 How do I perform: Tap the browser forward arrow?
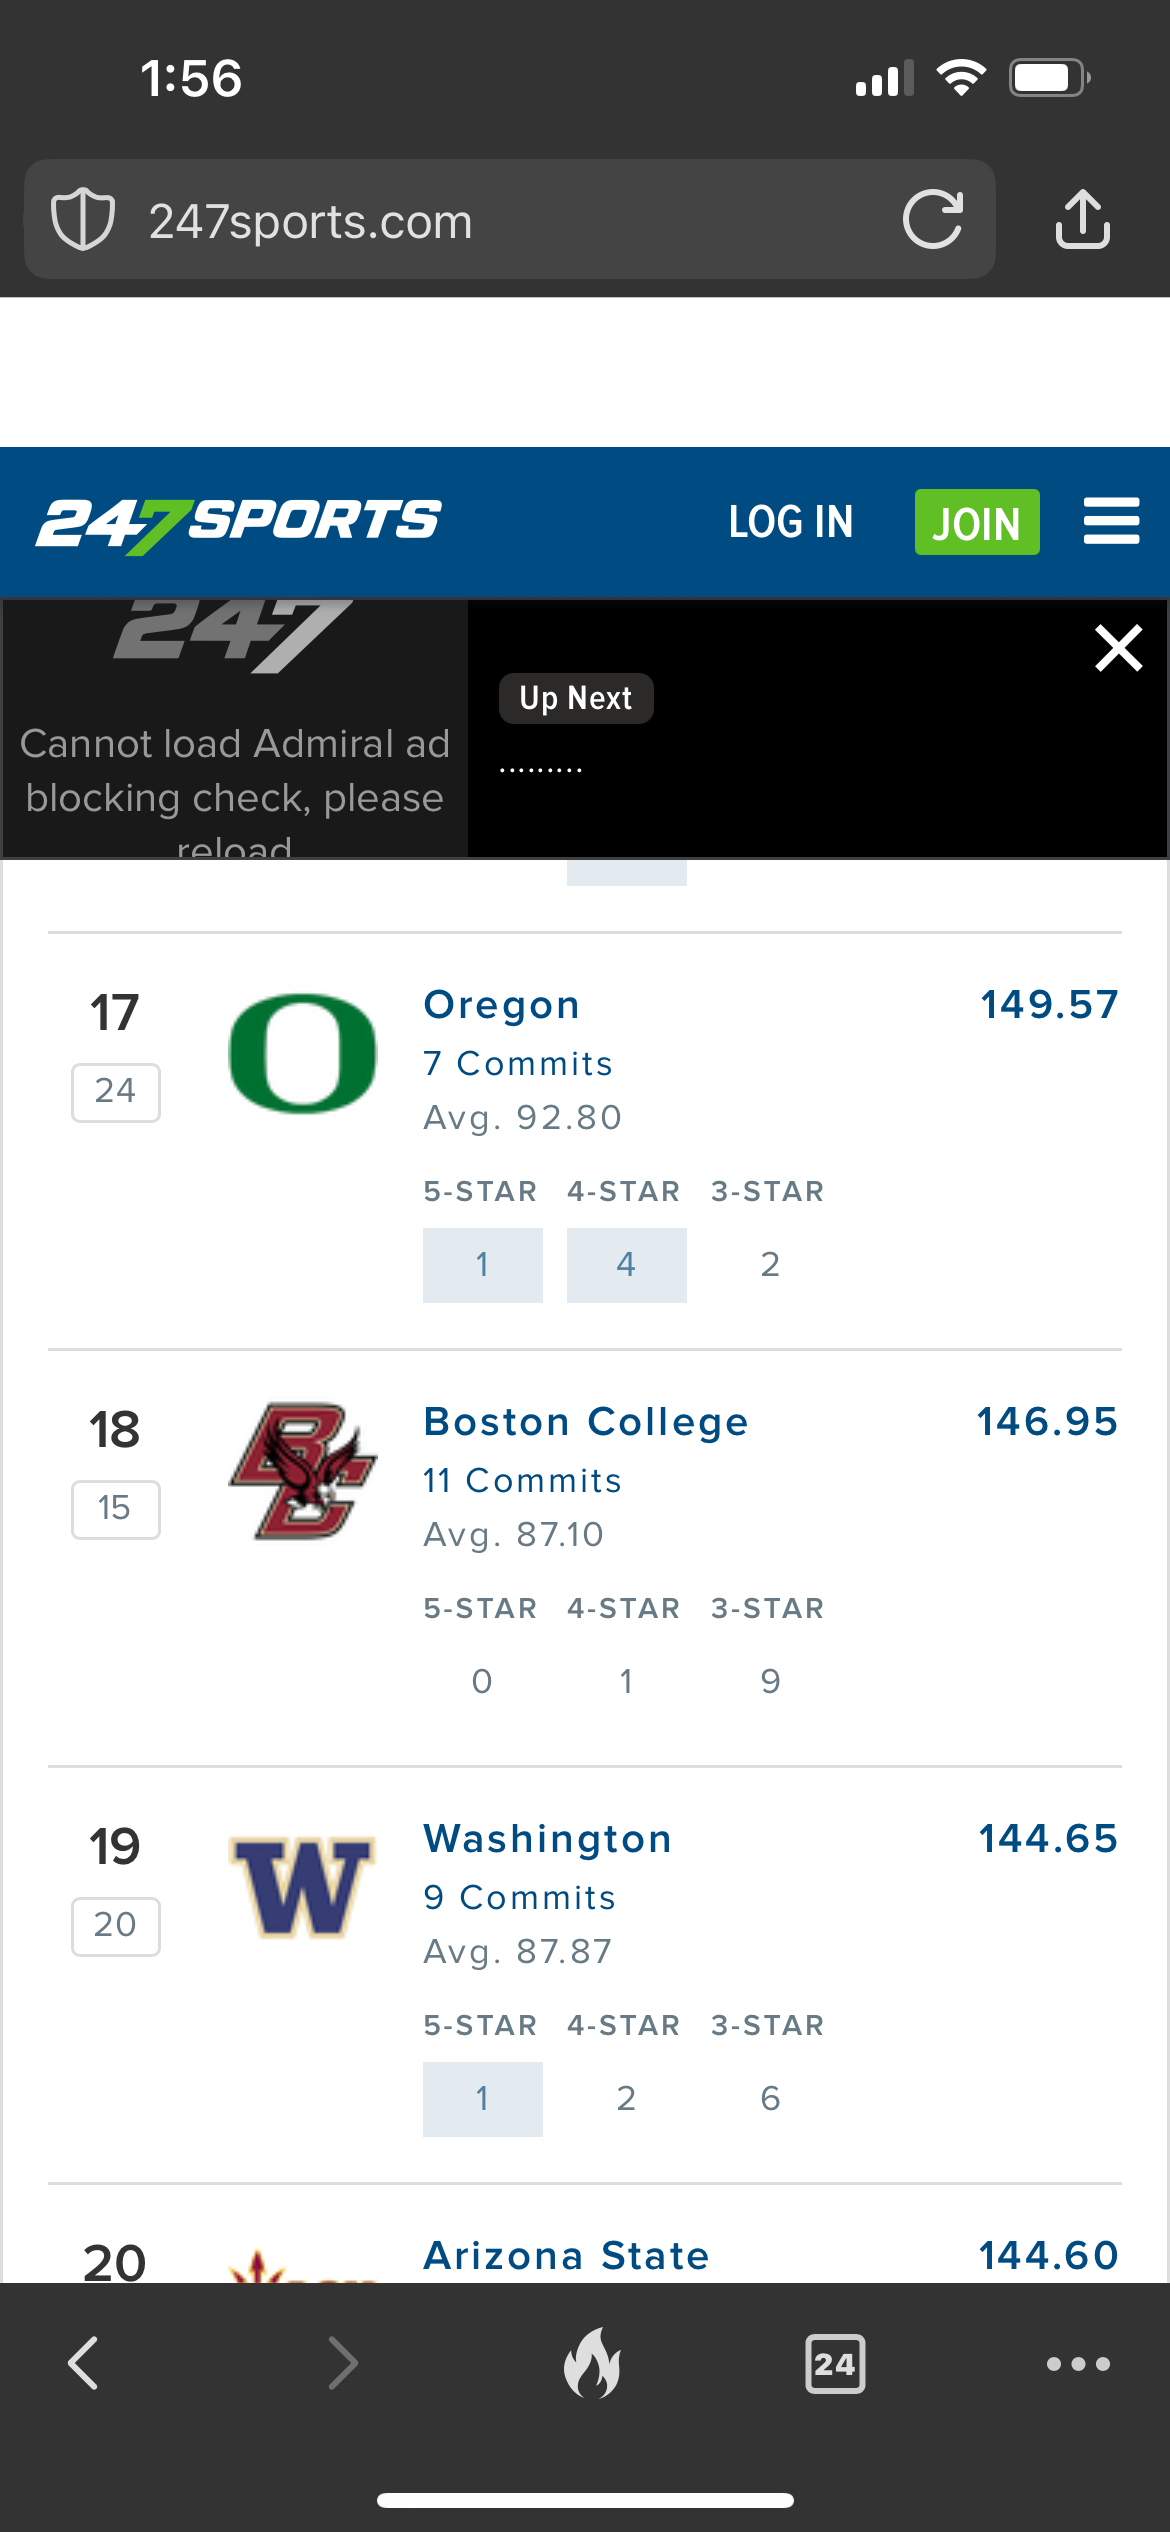pos(342,2363)
